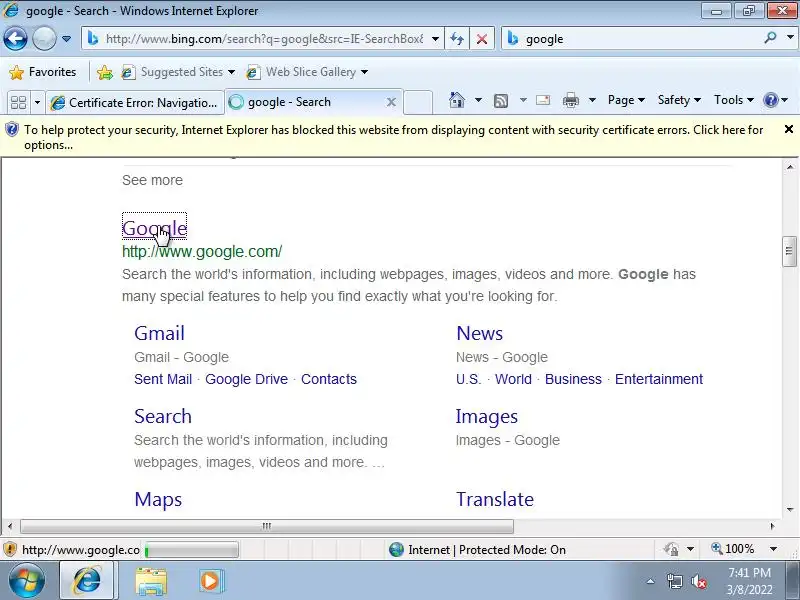Click the Read Mail icon
This screenshot has height=600, width=800.
click(543, 100)
